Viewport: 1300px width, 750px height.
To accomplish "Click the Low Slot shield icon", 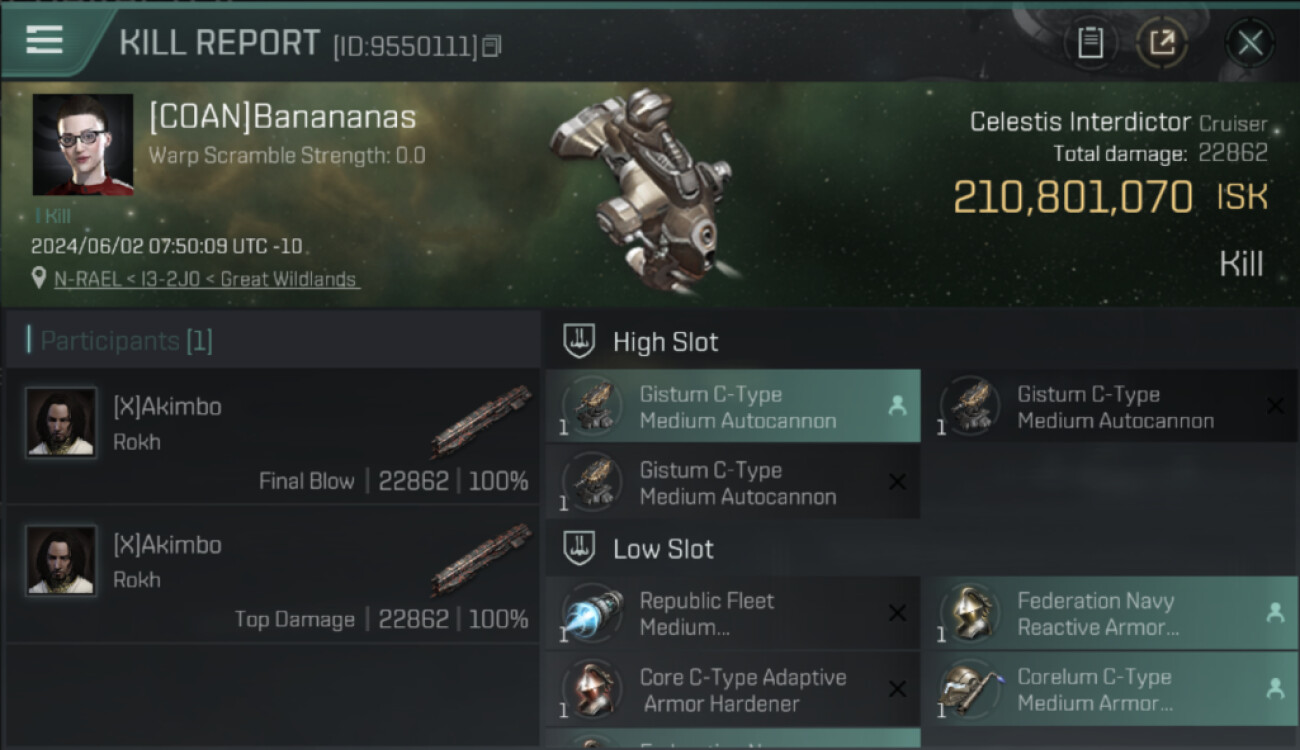I will click(580, 549).
